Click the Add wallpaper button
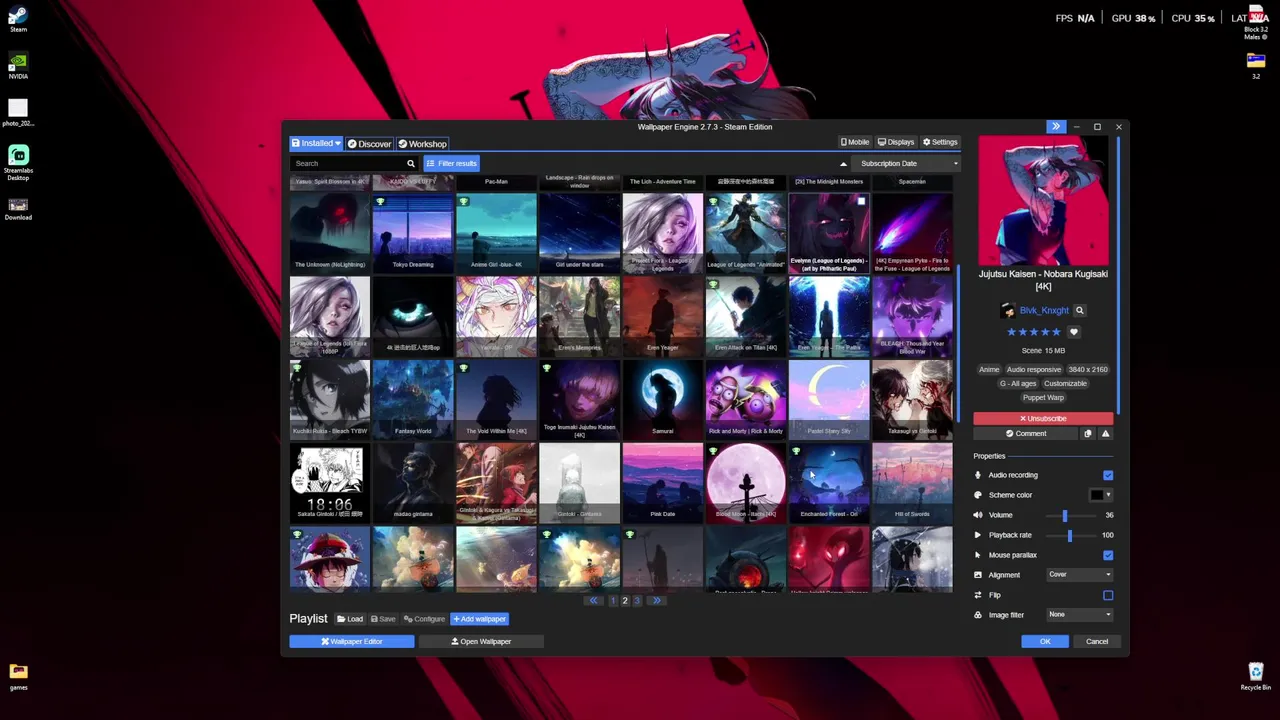 (480, 619)
